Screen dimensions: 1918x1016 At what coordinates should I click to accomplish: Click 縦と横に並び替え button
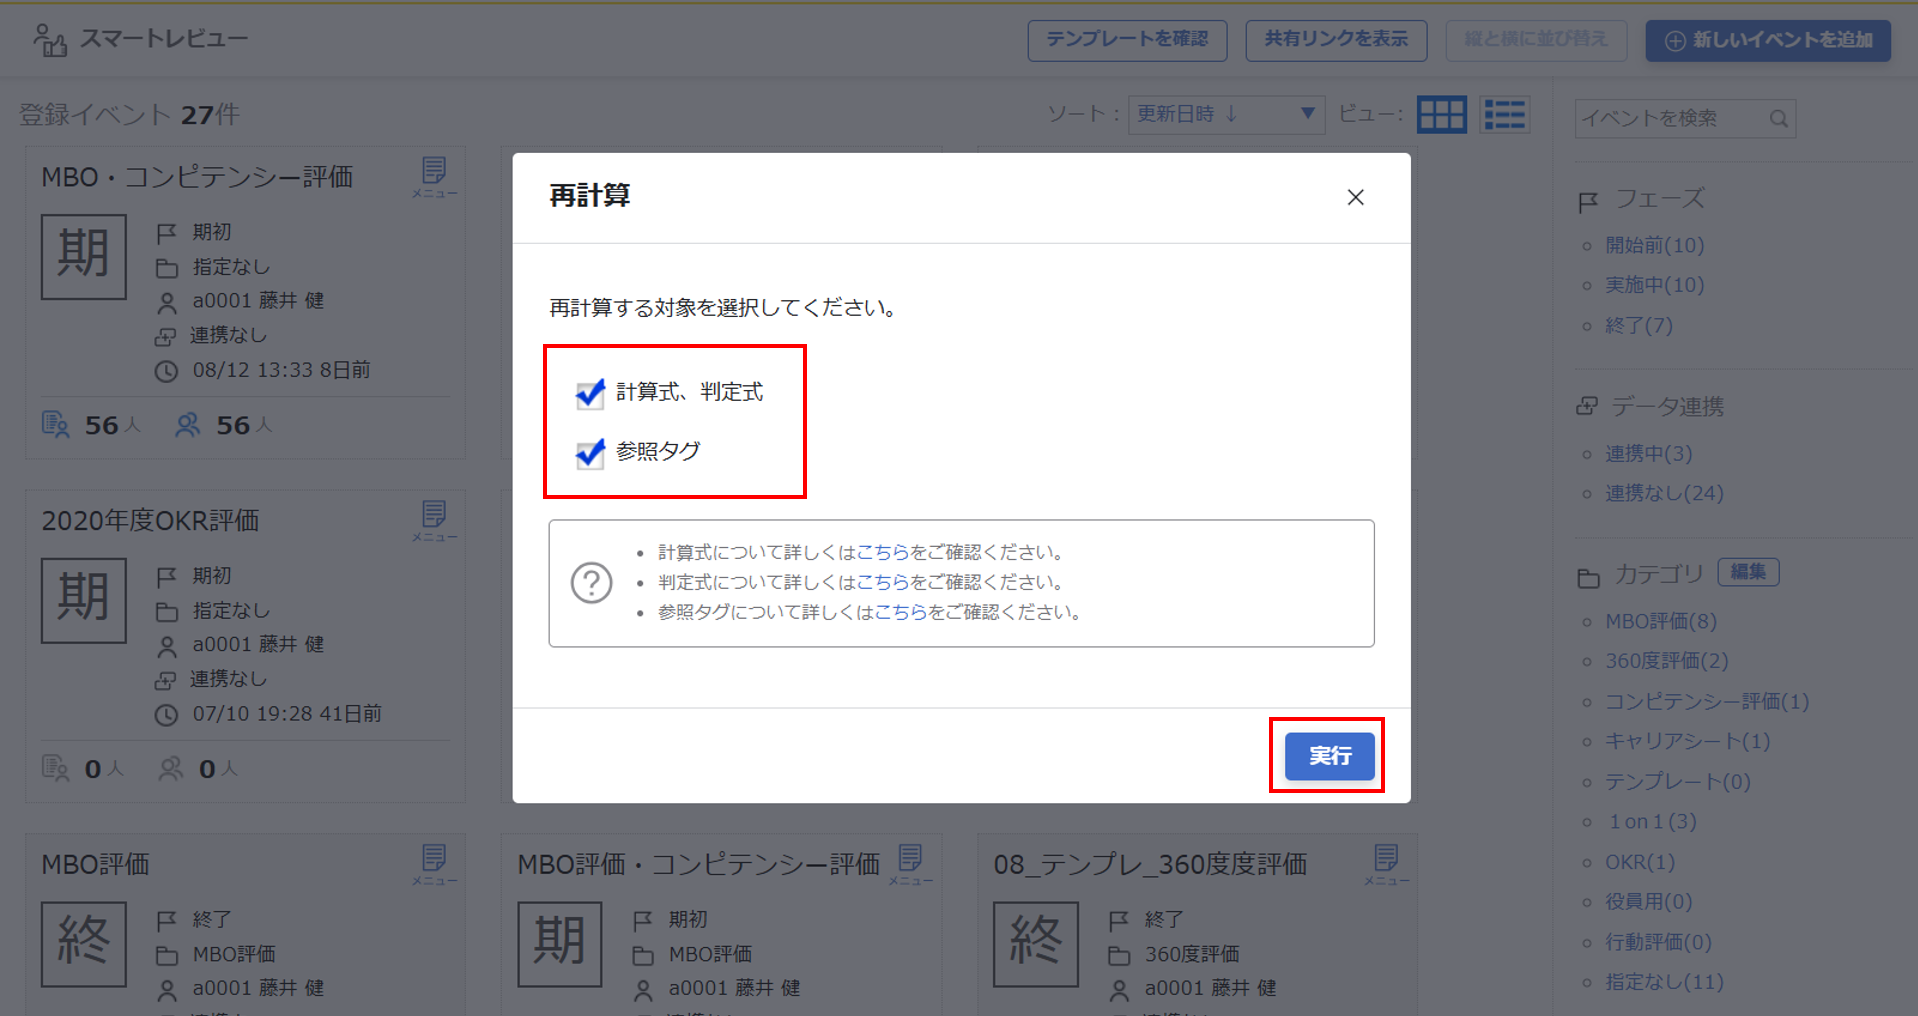click(1536, 40)
